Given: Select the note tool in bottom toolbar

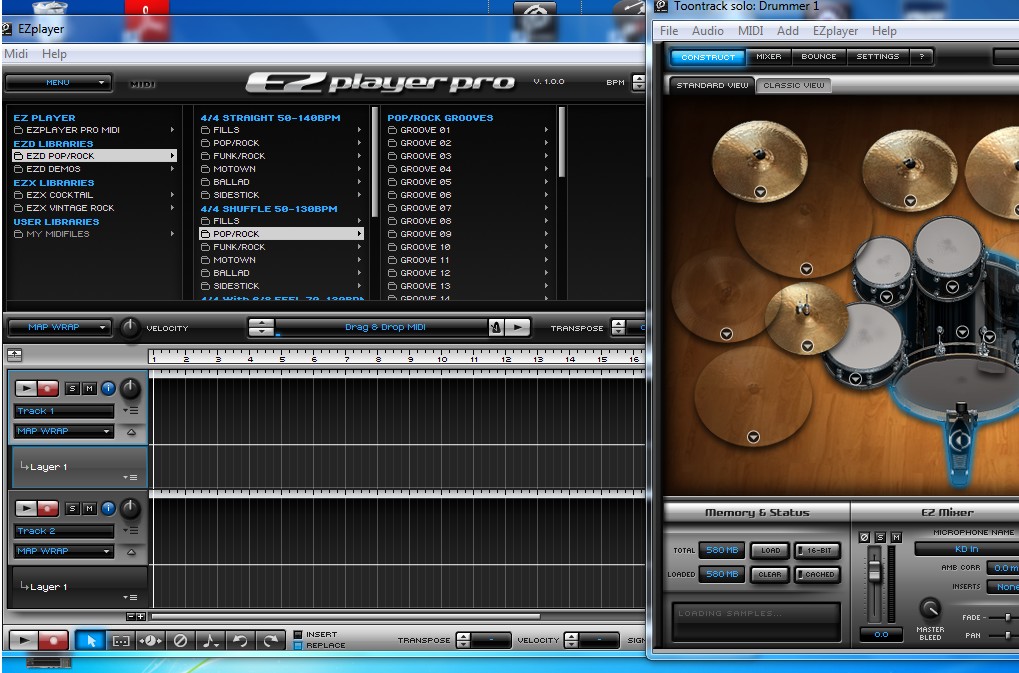Looking at the screenshot, I should coord(210,640).
